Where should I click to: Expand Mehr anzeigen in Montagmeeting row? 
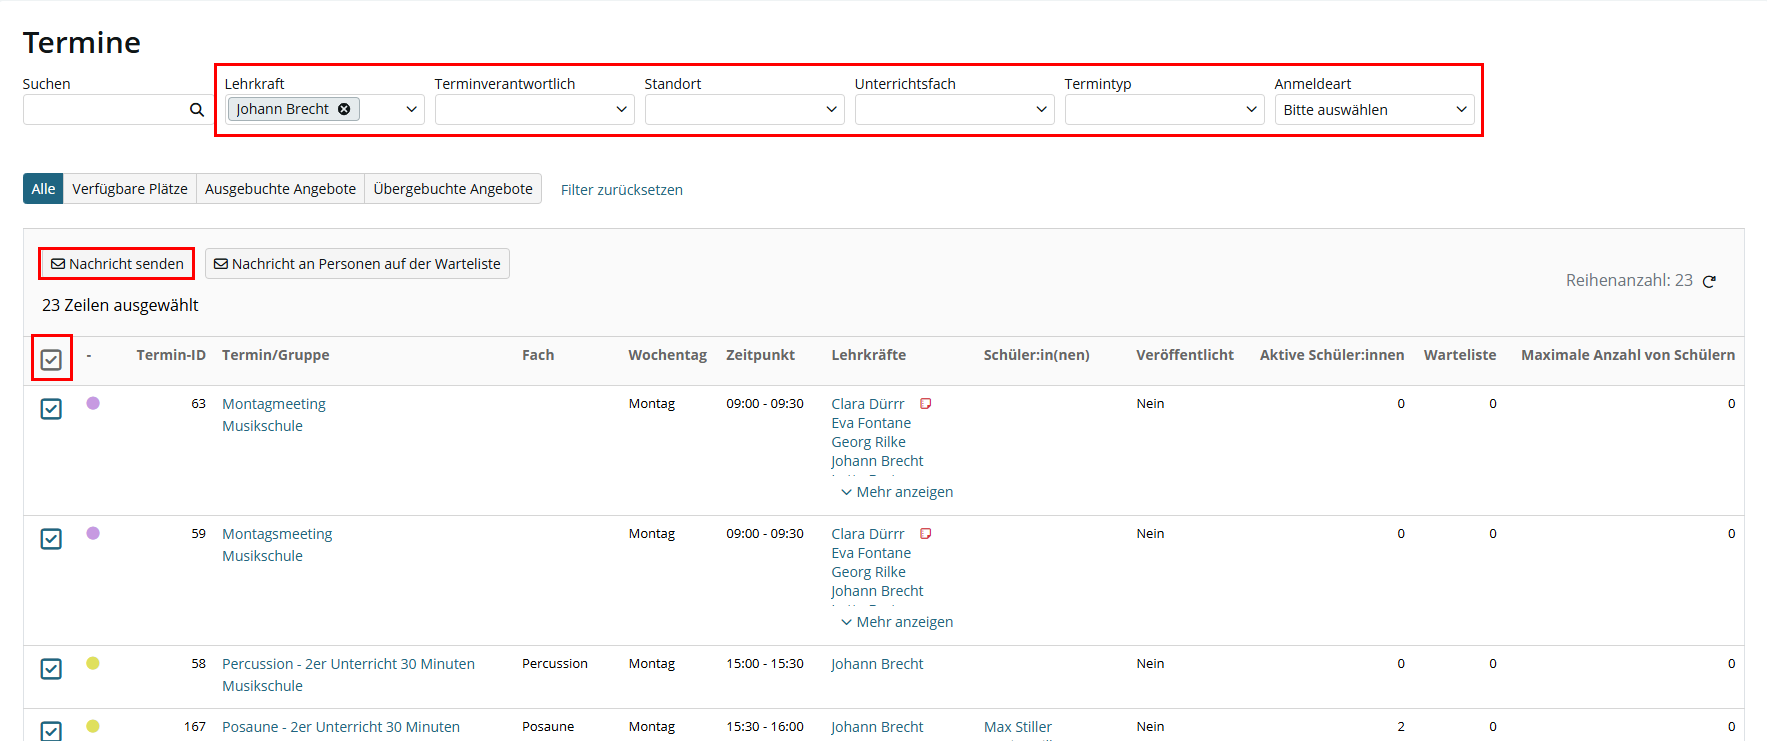click(897, 492)
